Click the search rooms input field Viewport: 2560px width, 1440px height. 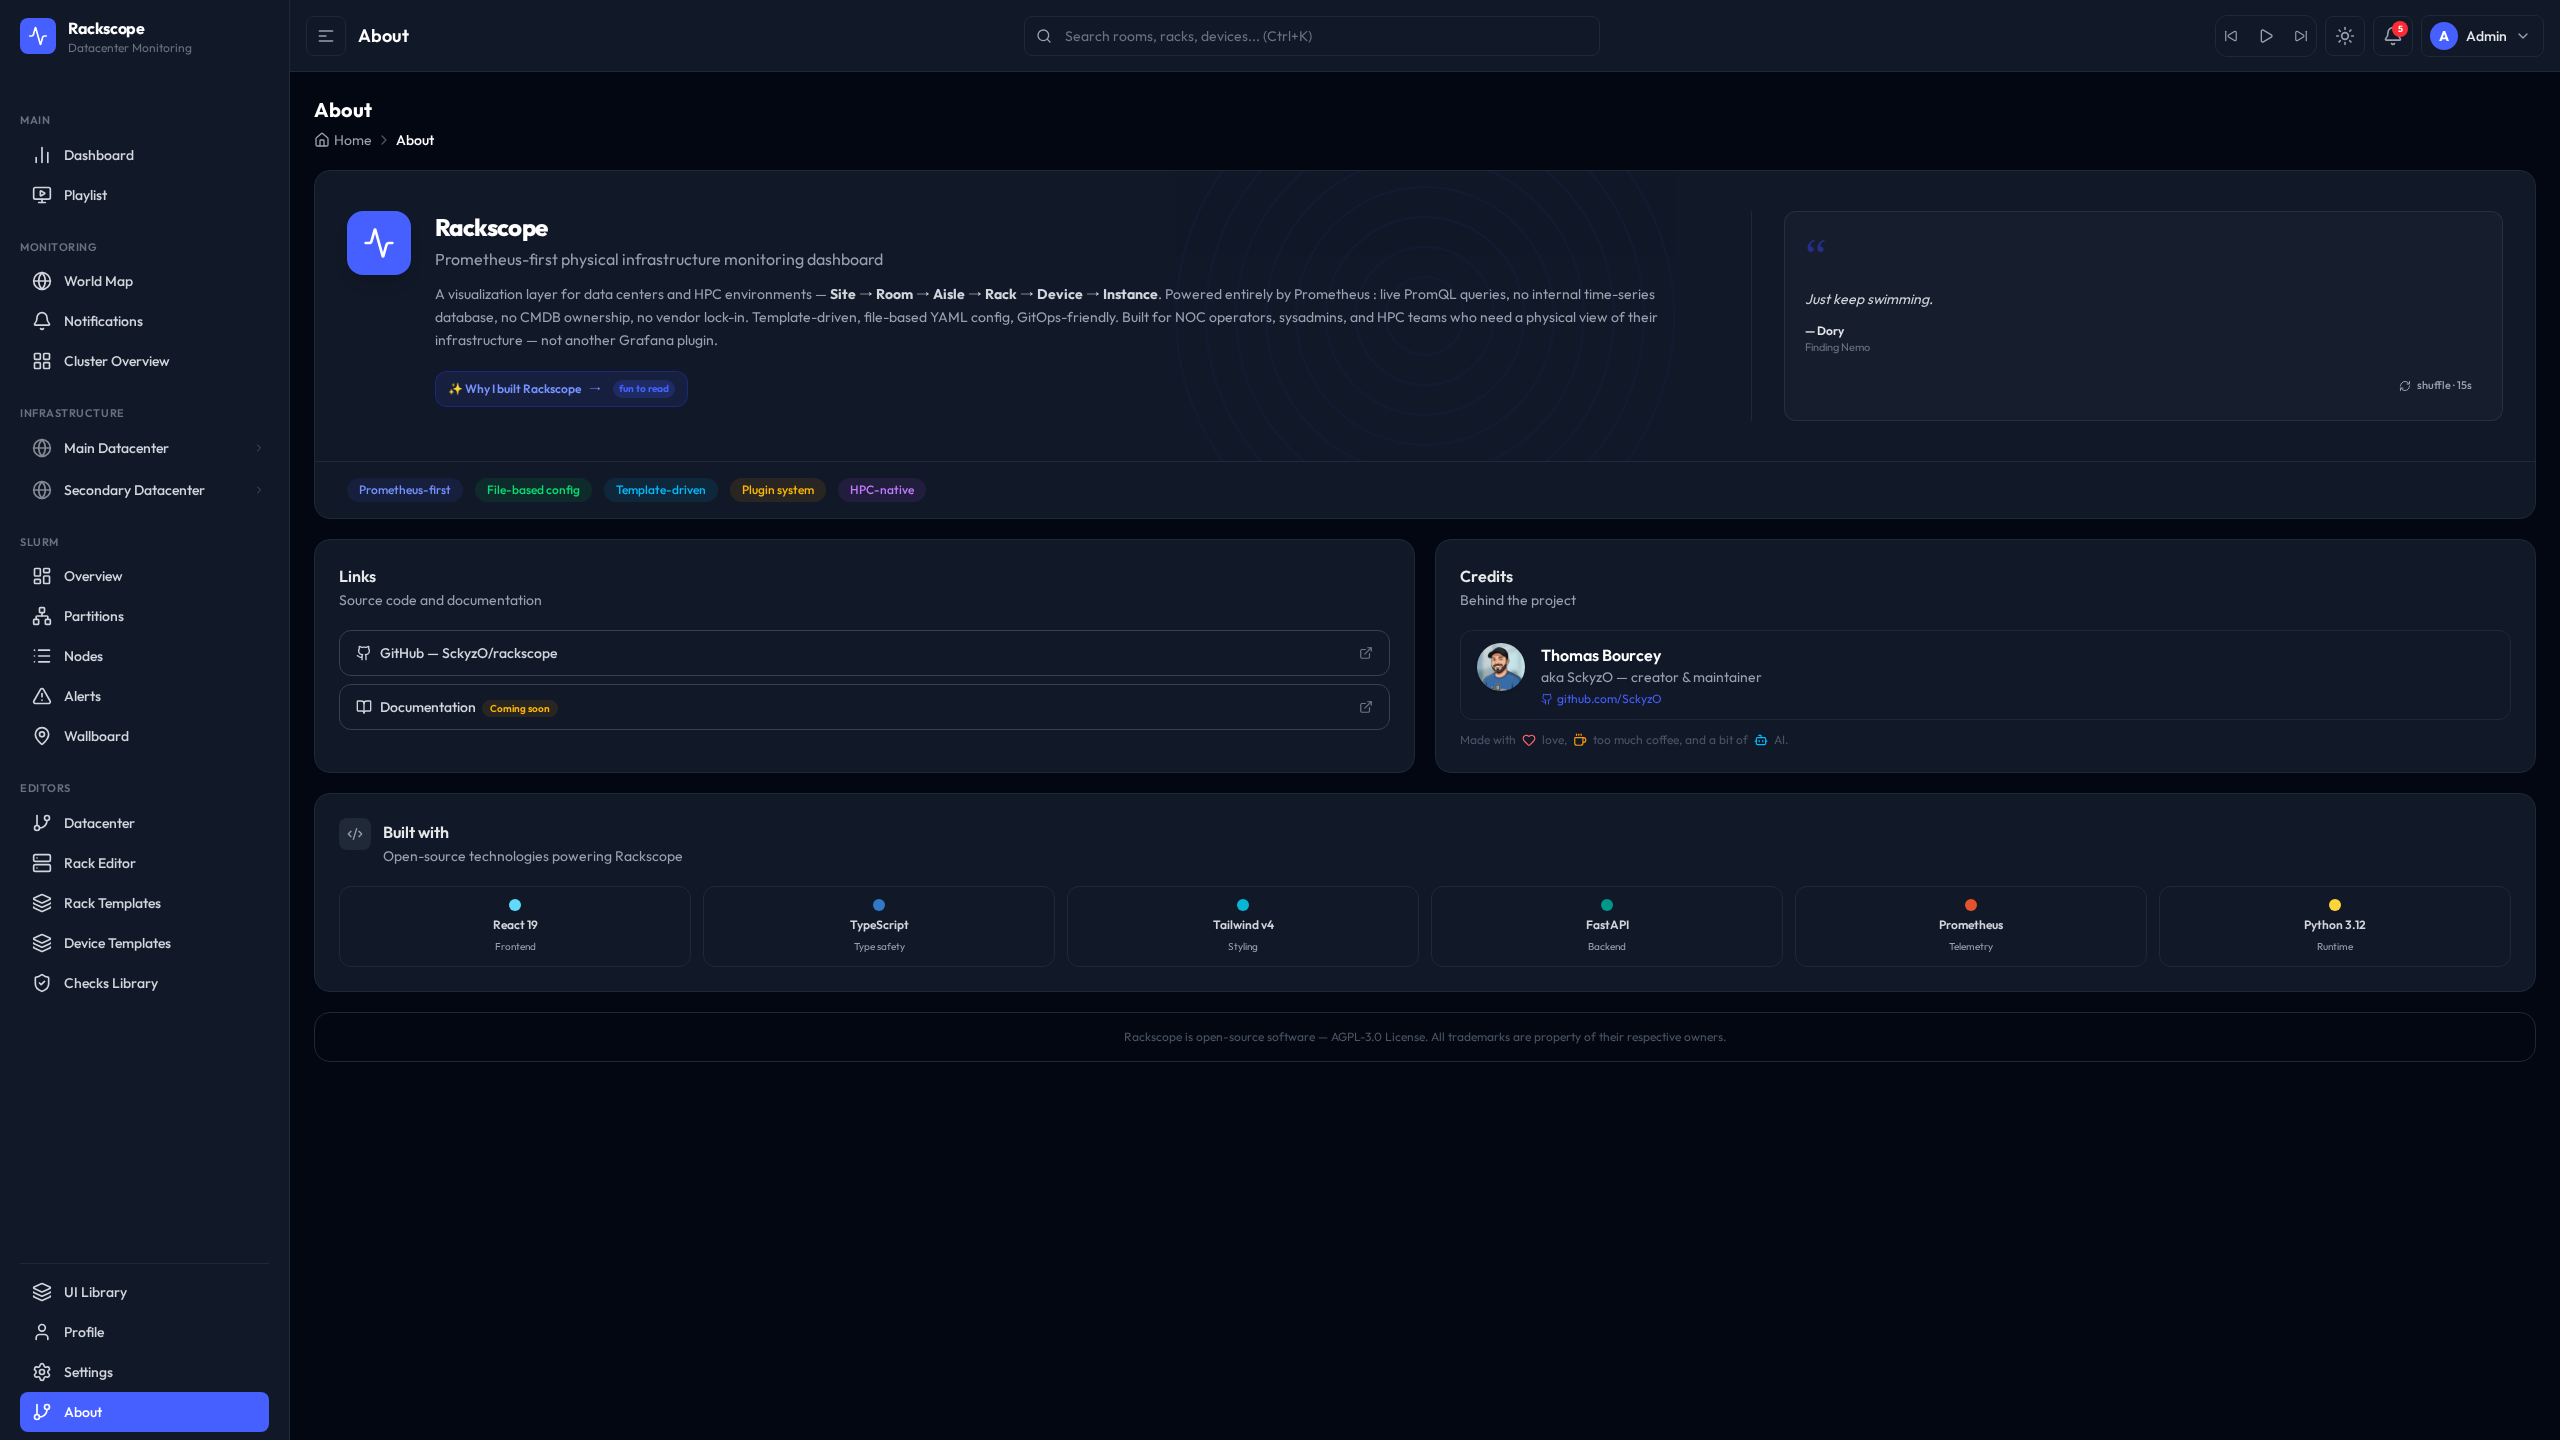pos(1310,36)
